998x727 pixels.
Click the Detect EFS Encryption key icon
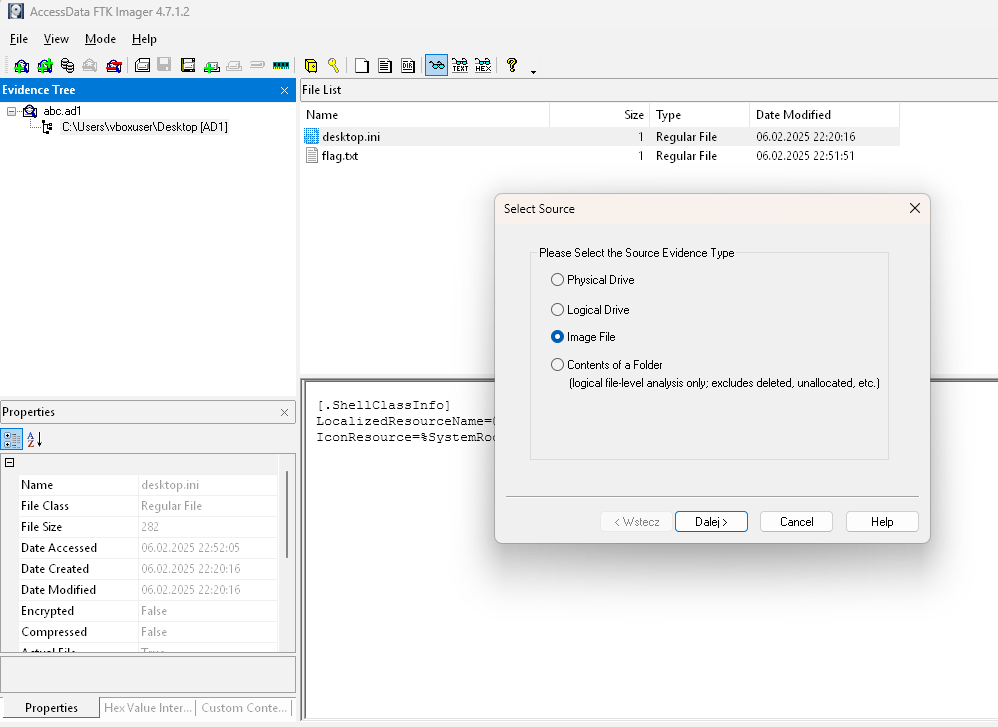tap(333, 66)
